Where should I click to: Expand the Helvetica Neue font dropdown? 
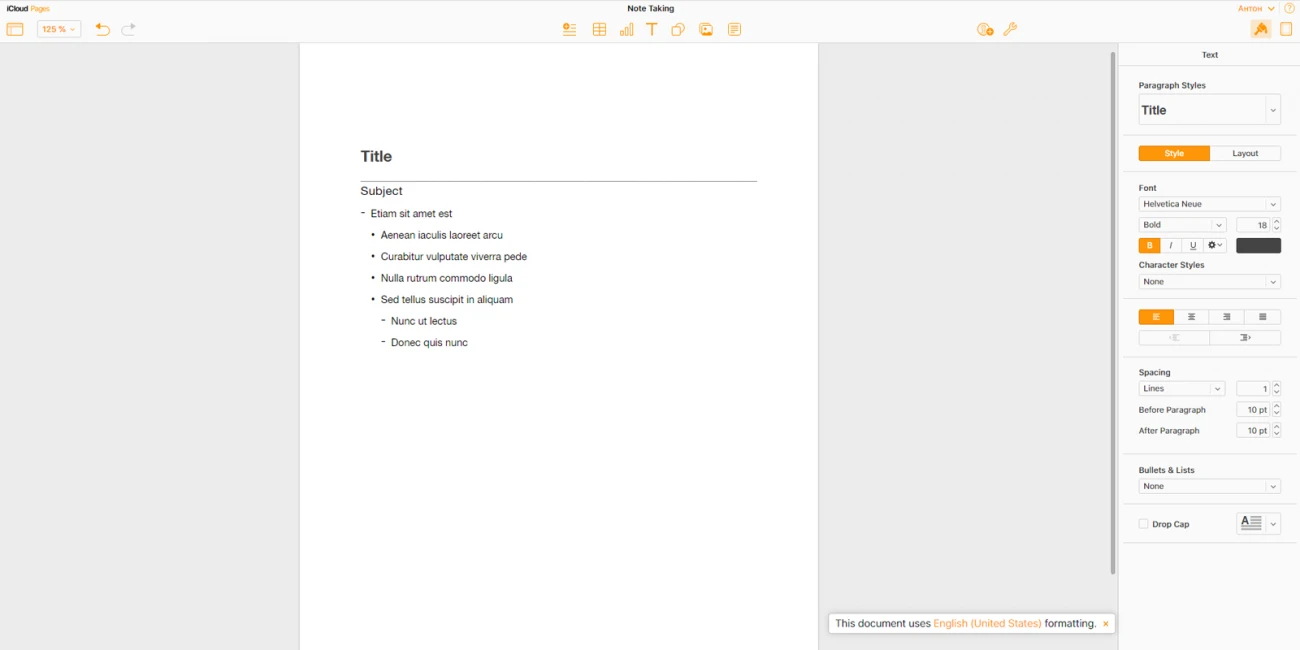[x=1209, y=204]
